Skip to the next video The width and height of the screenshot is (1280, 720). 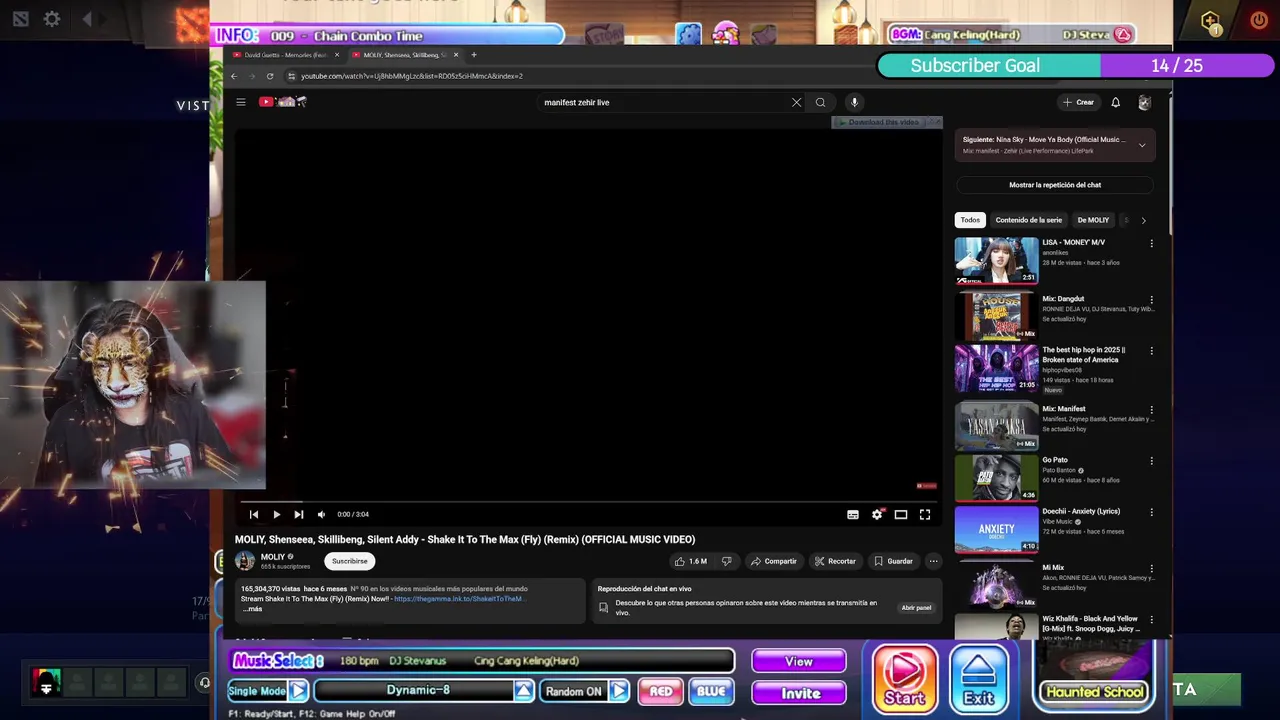point(298,514)
